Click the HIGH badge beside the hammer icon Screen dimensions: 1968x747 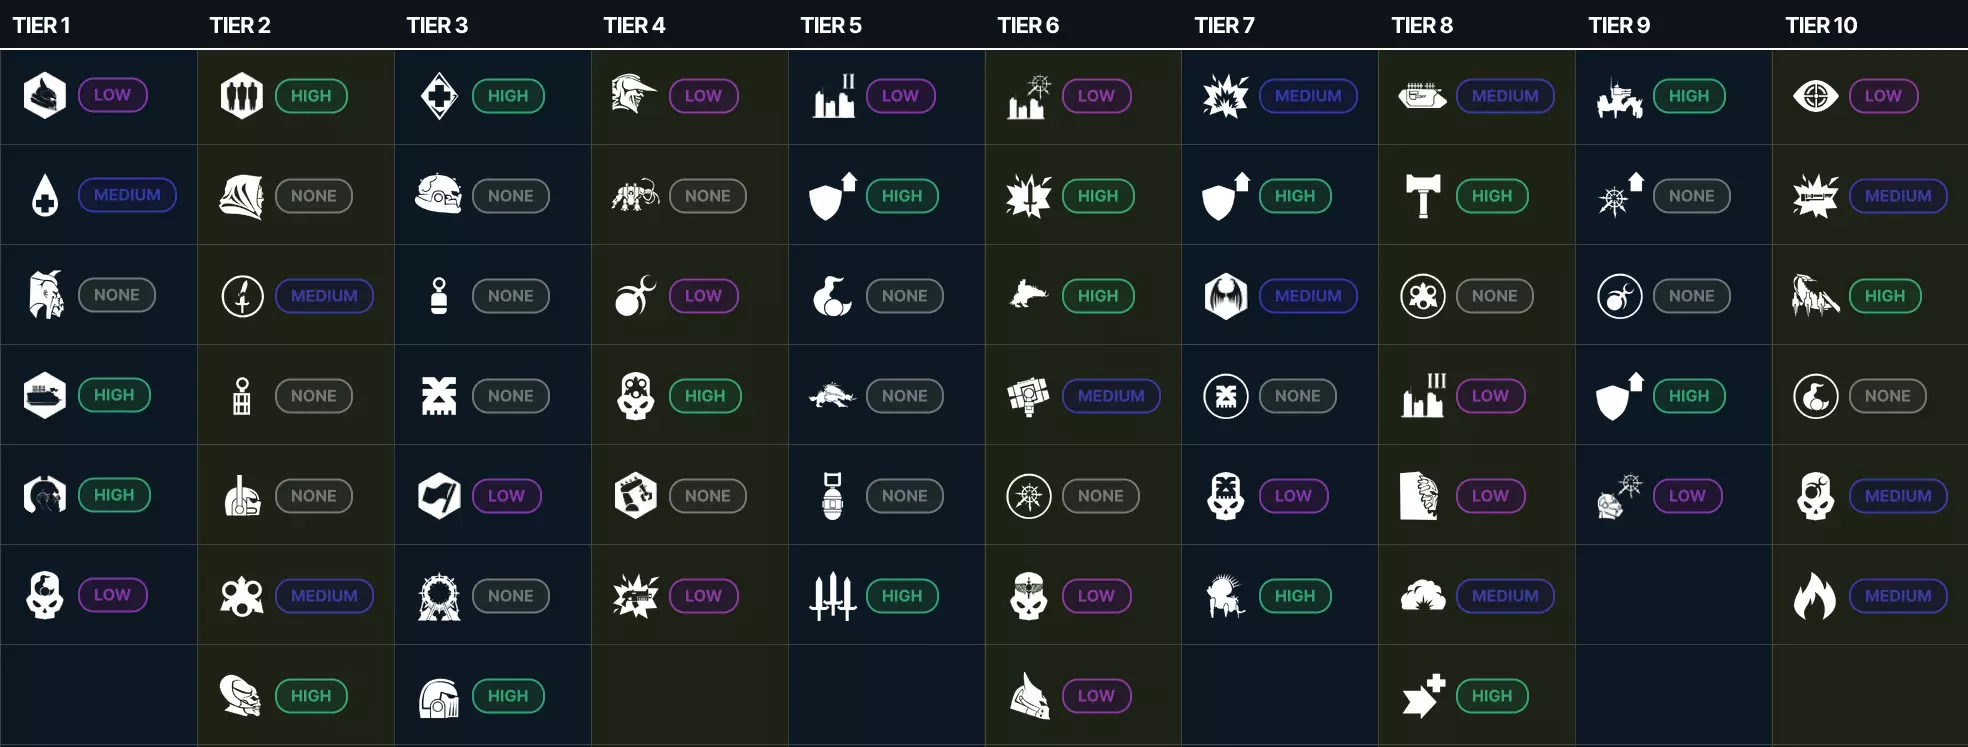(x=1492, y=196)
